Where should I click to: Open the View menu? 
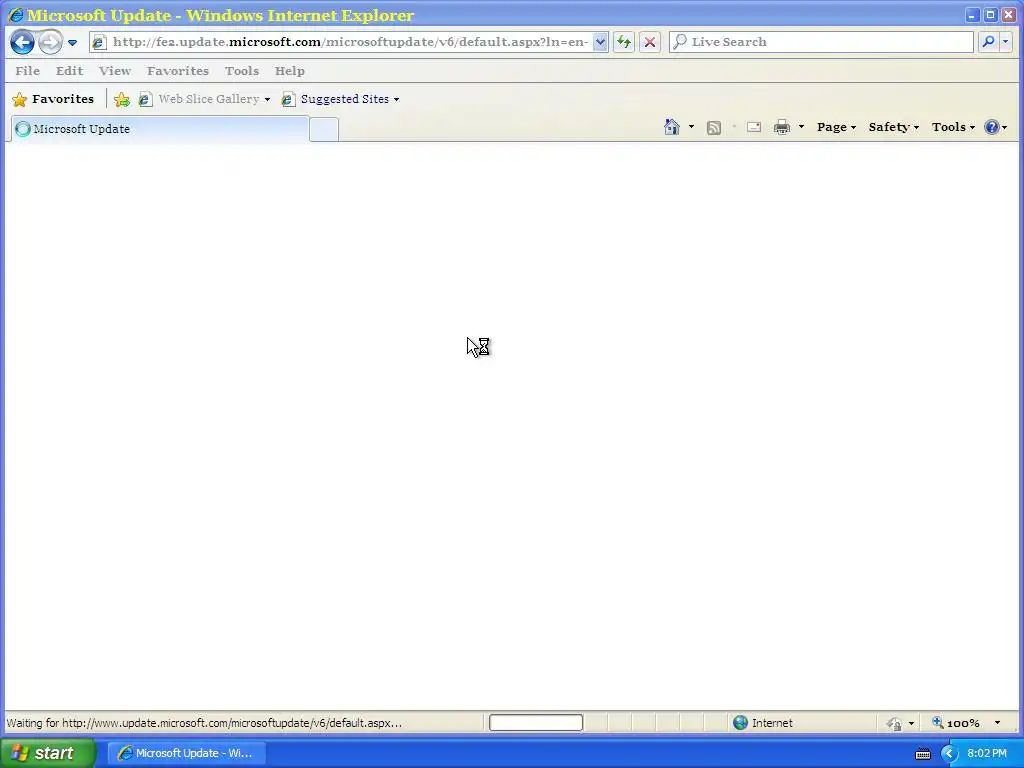[115, 71]
